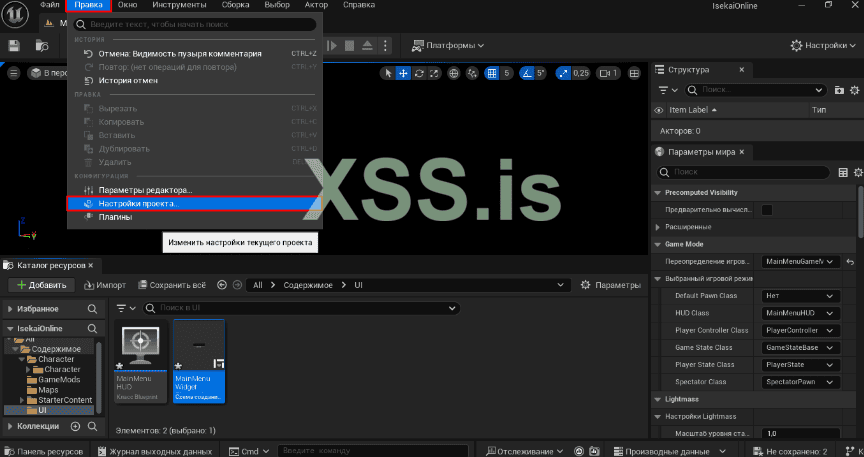Open the Output Log (Журнал выходных данных)
The image size is (864, 457).
coord(155,451)
